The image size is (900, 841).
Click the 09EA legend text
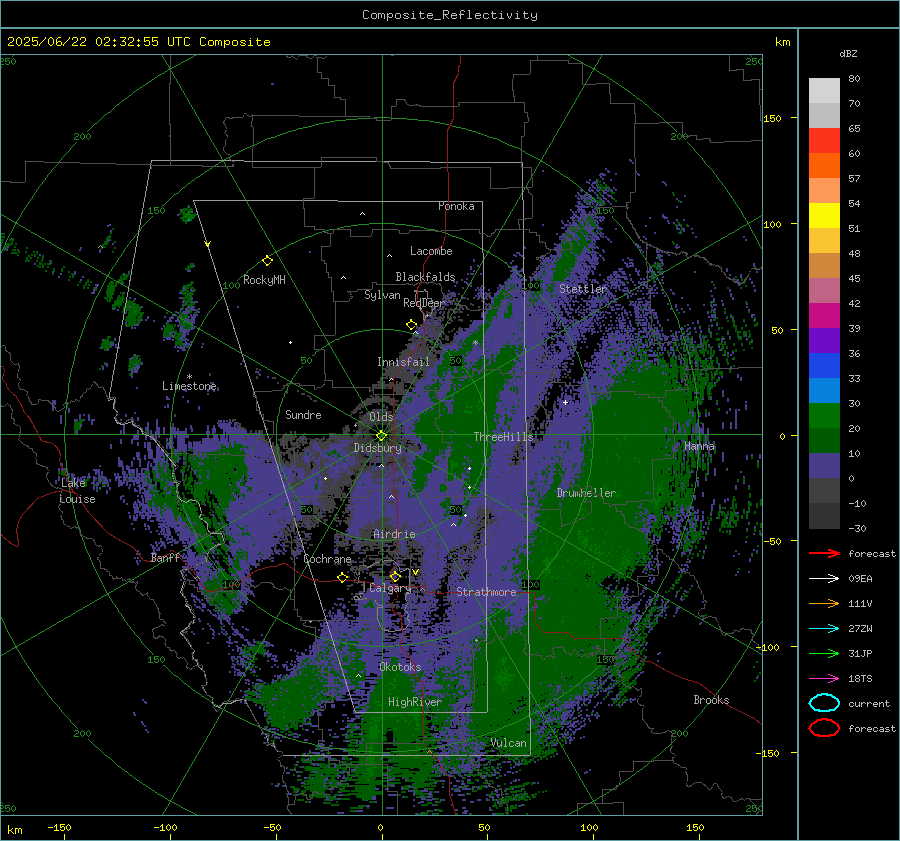pos(860,579)
